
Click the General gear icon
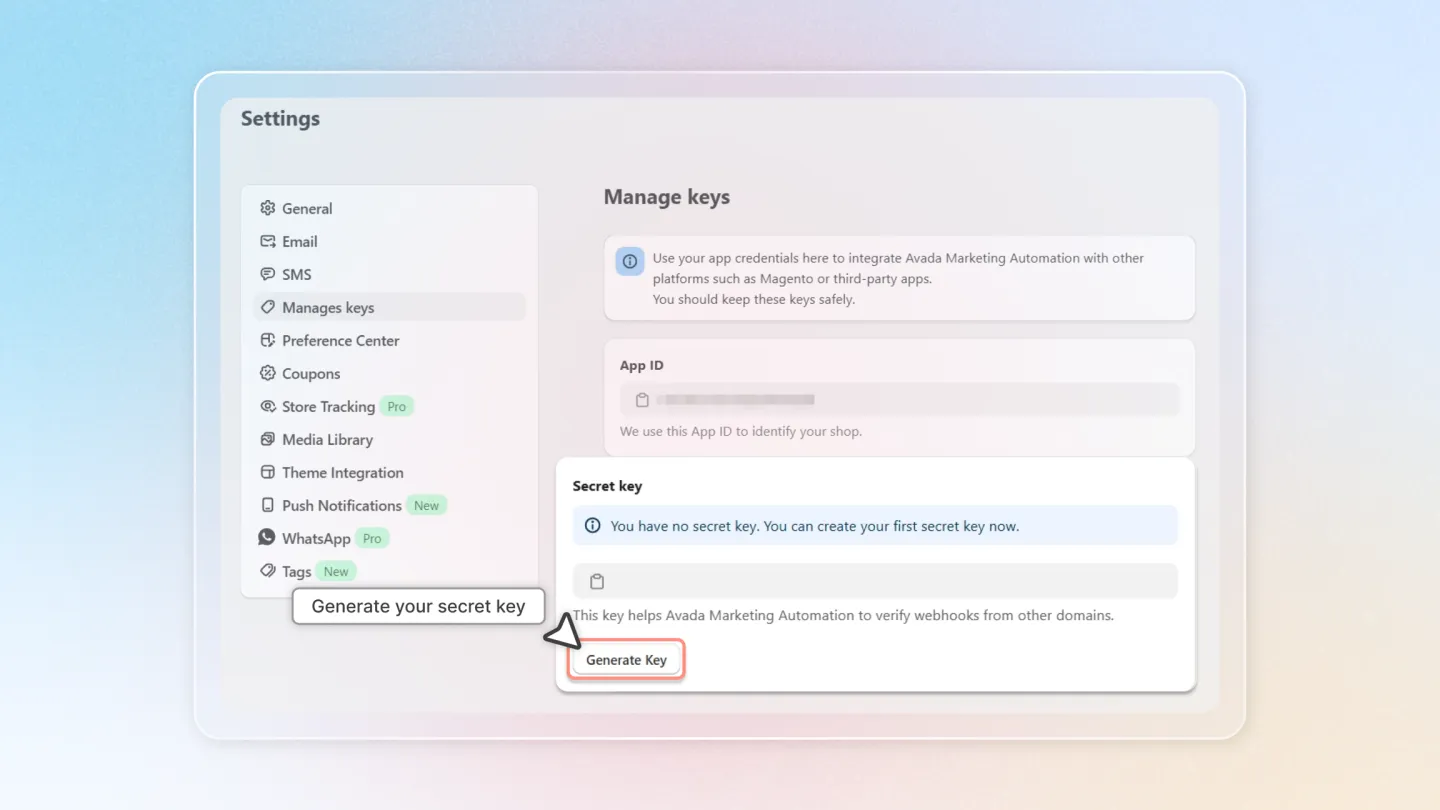click(x=267, y=208)
